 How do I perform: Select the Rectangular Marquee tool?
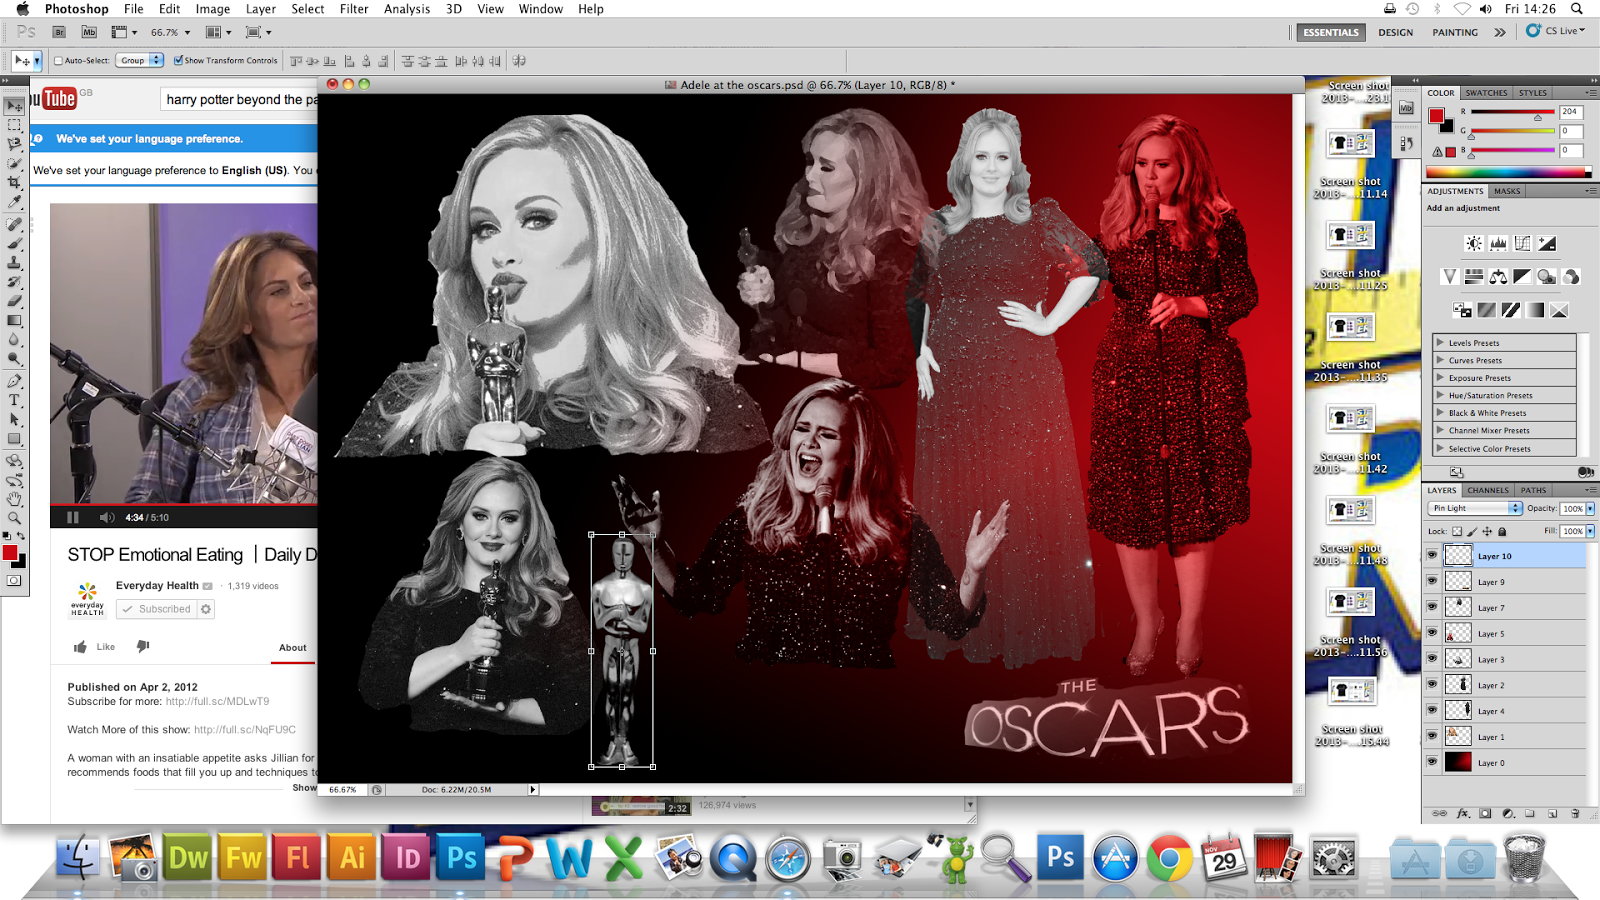(x=14, y=126)
